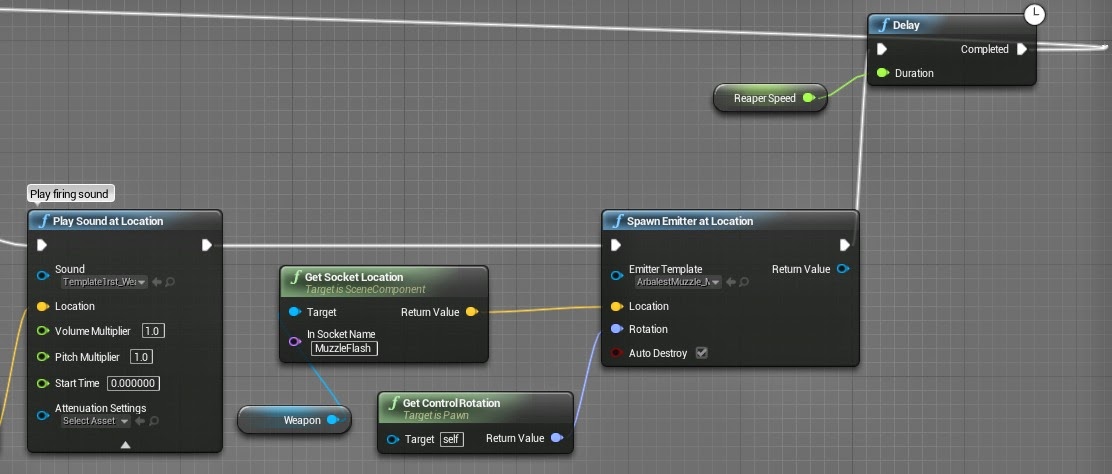
Task: Click Return Value pin on Get Socket Location
Action: pyautogui.click(x=471, y=312)
